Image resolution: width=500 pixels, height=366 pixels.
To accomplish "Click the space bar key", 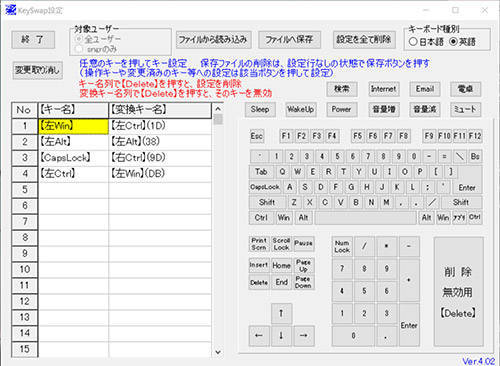I will [365, 218].
